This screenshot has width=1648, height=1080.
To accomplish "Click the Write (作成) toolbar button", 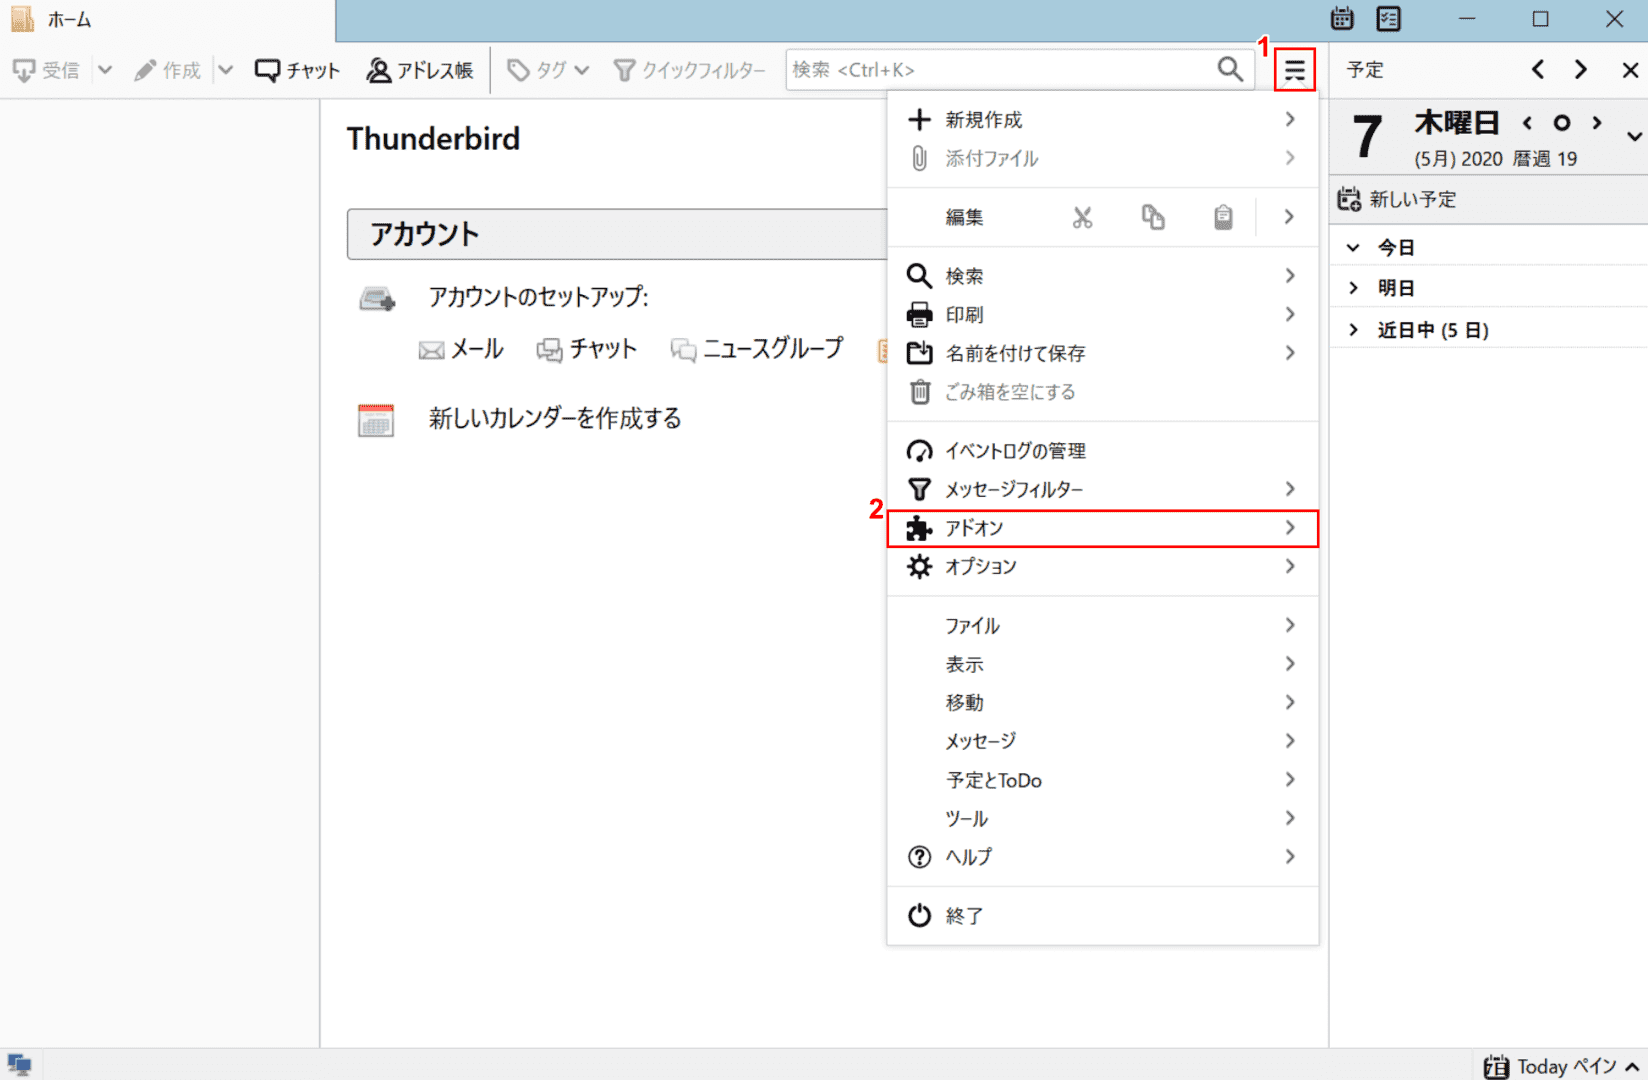I will 168,70.
